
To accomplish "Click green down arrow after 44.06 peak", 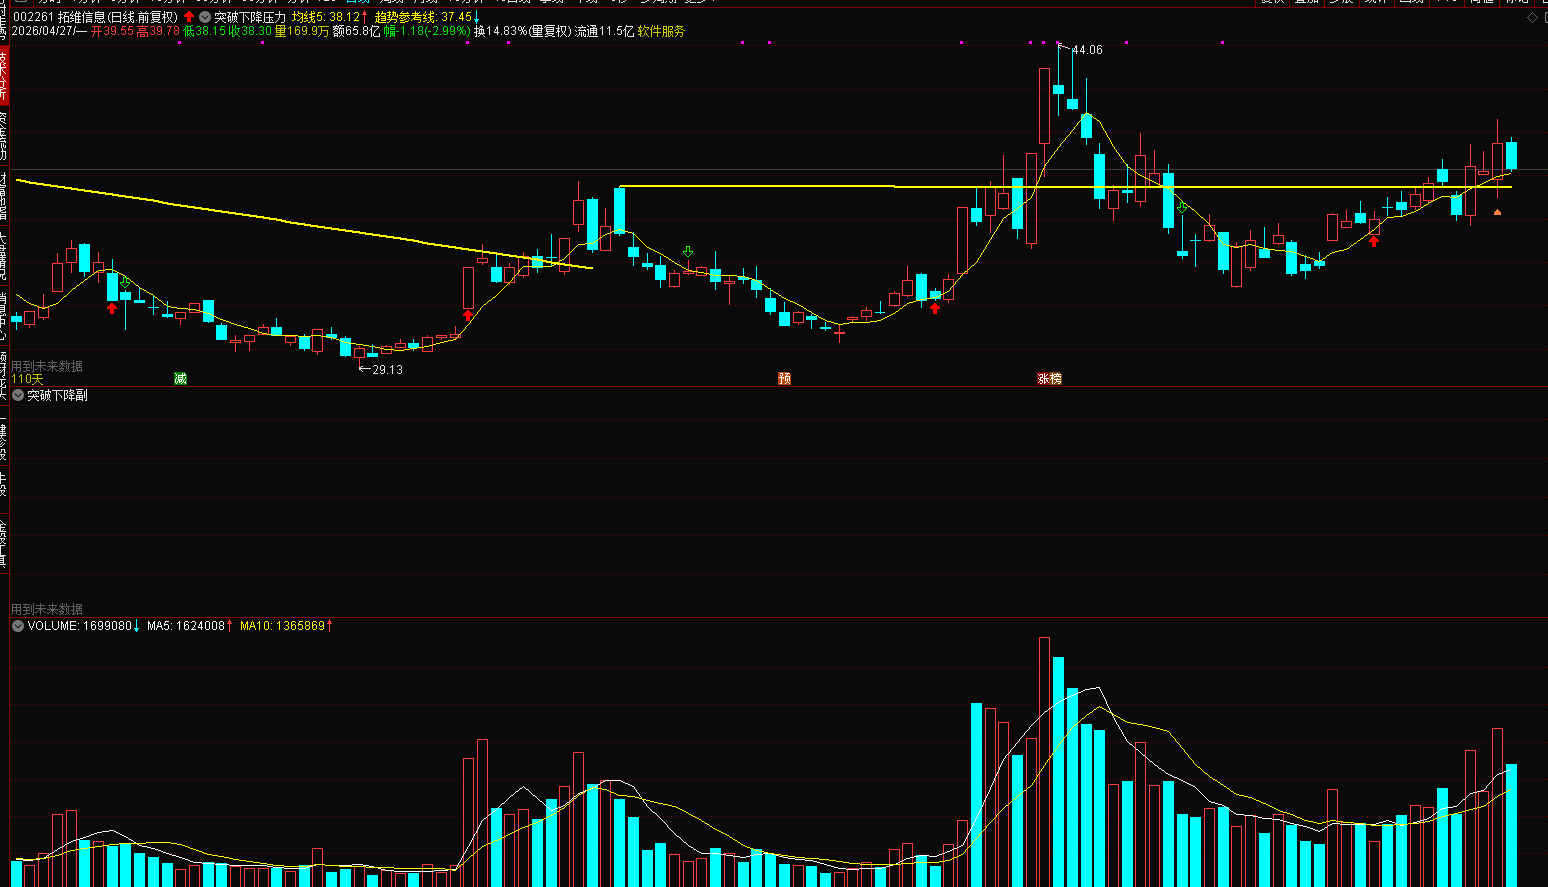I will tap(1182, 207).
